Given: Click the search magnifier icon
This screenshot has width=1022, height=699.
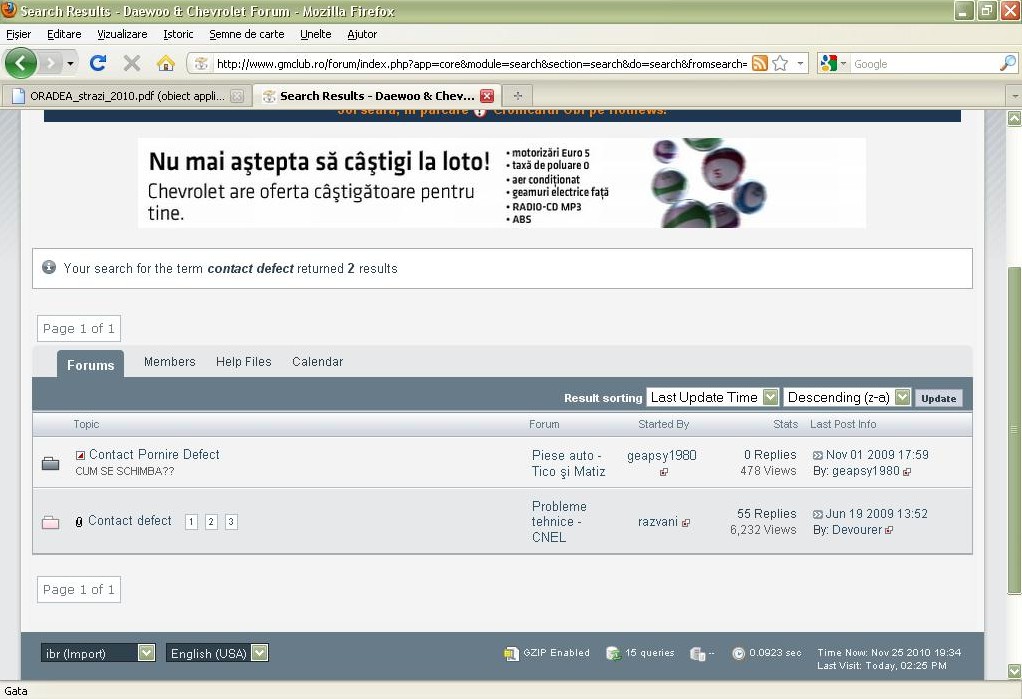Looking at the screenshot, I should tap(1007, 63).
